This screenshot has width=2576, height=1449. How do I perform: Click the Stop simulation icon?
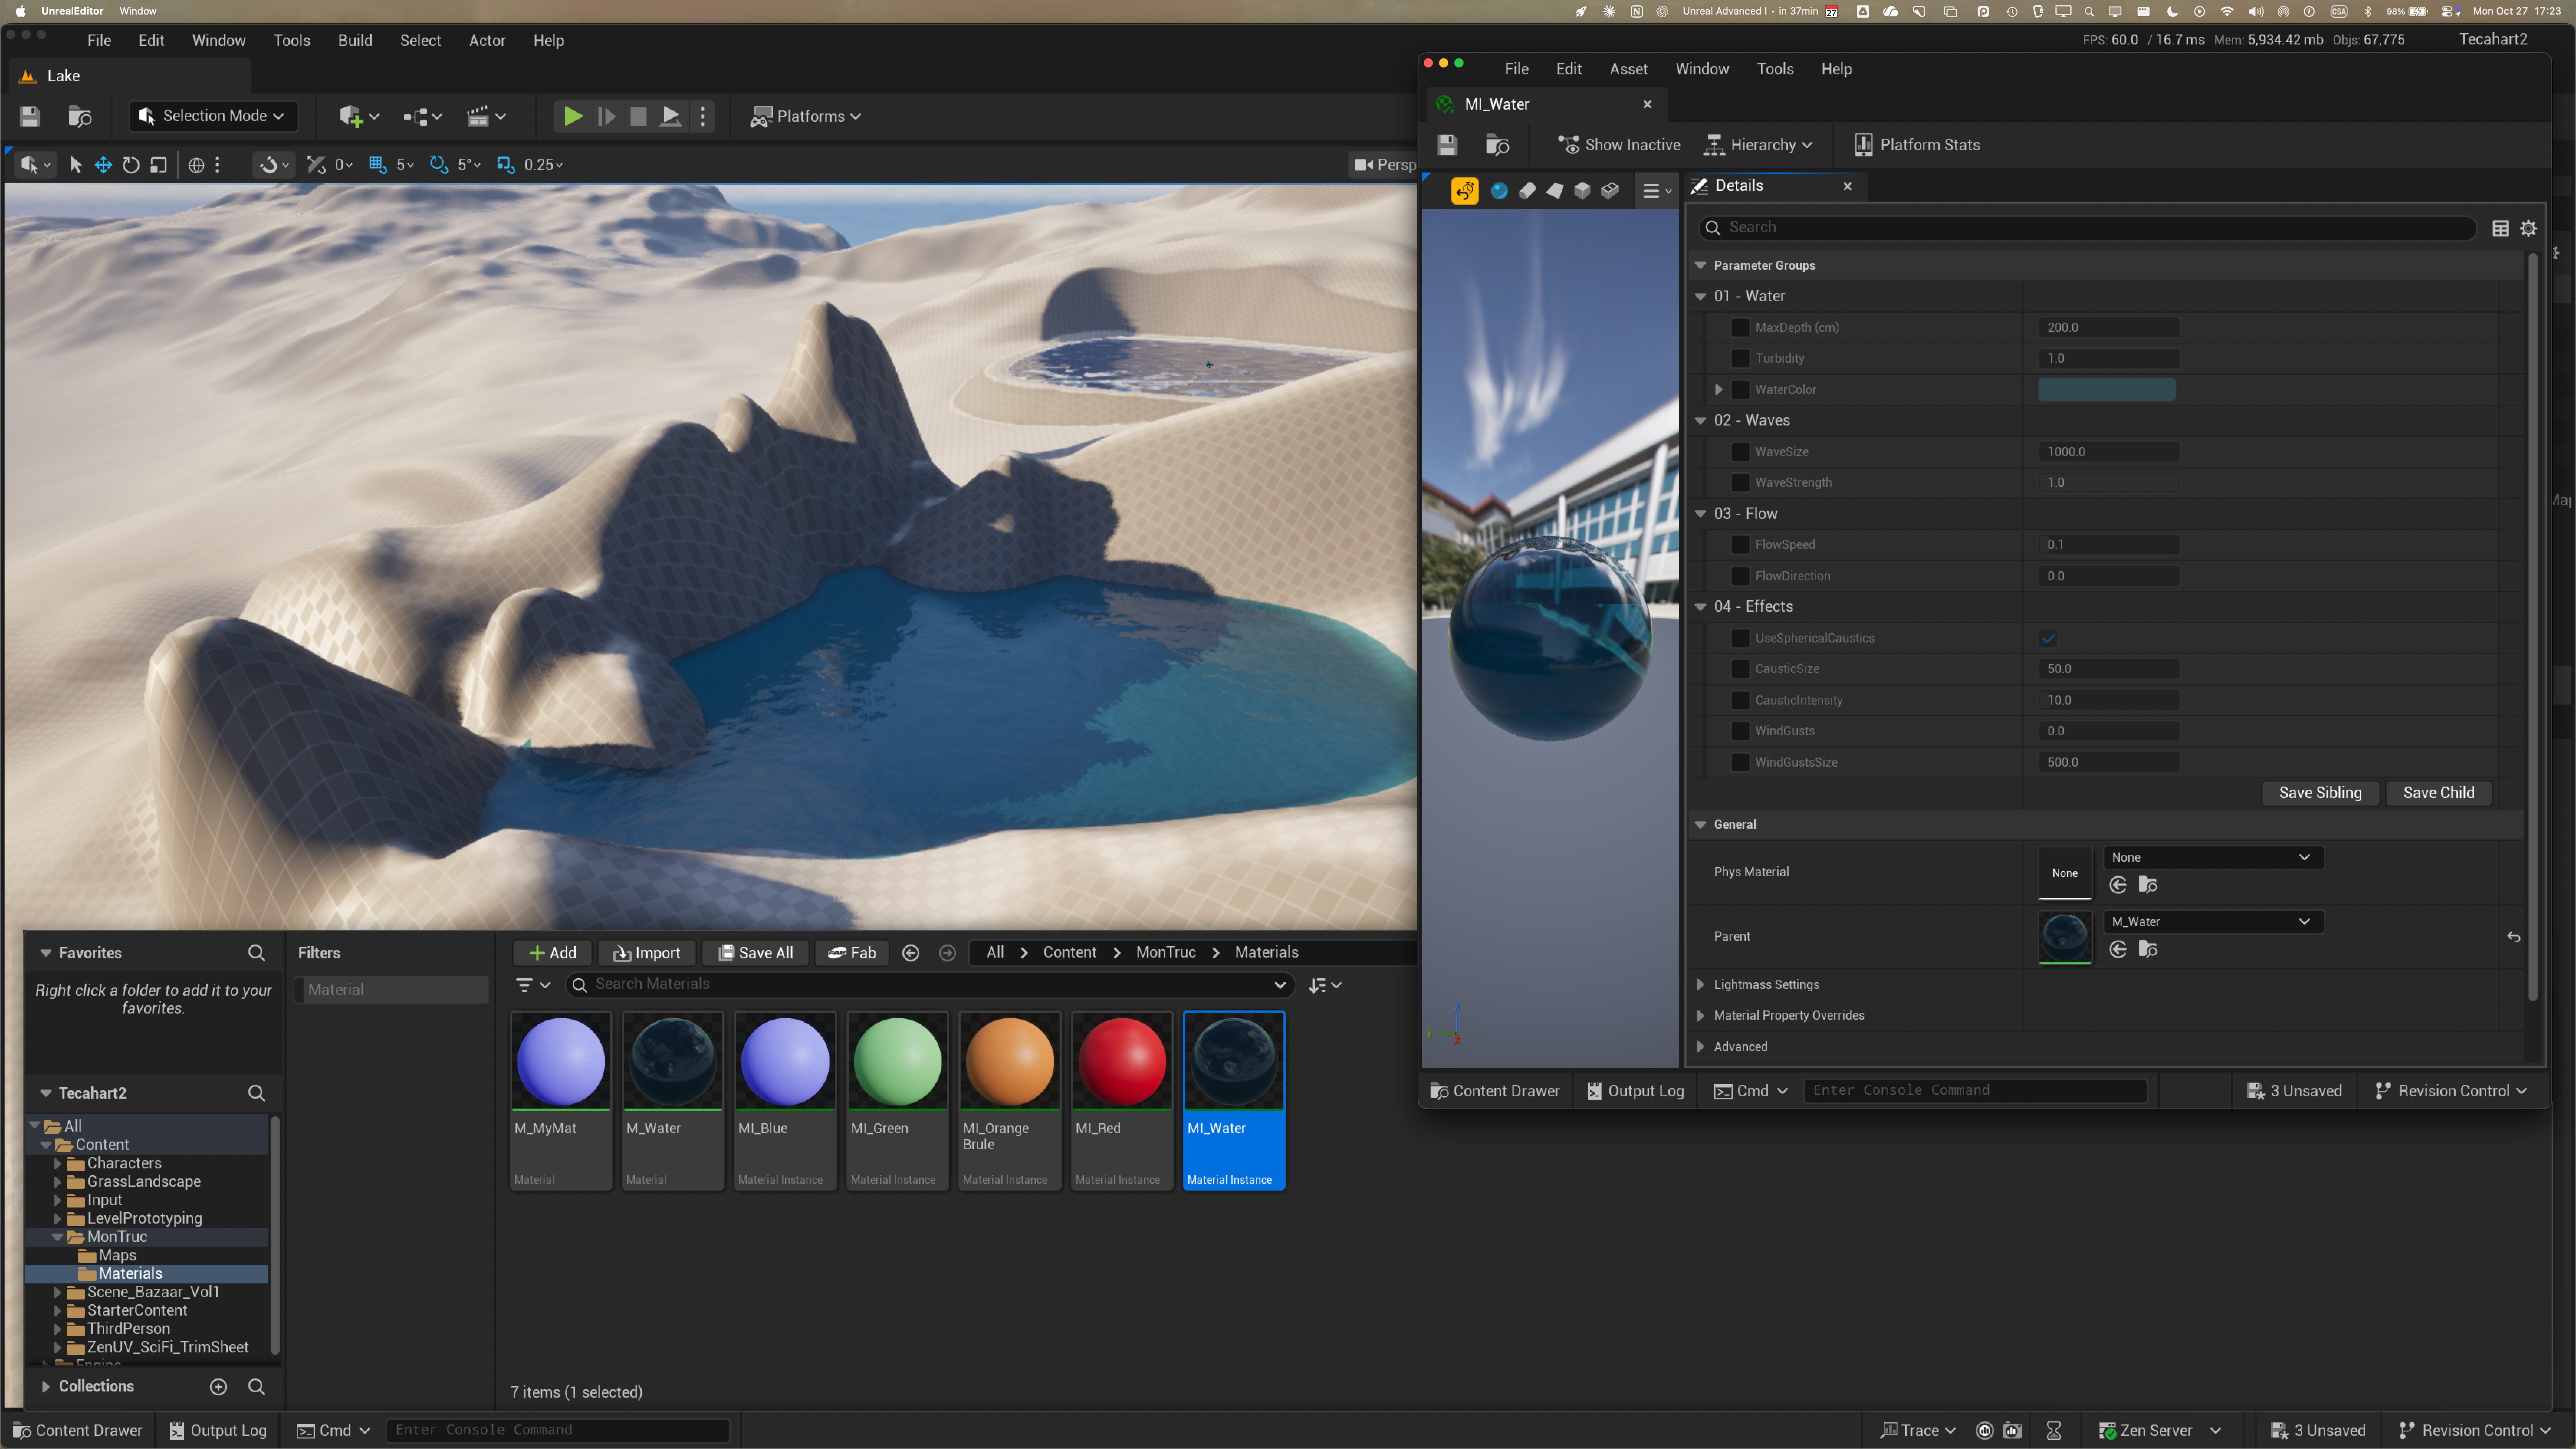pyautogui.click(x=638, y=116)
